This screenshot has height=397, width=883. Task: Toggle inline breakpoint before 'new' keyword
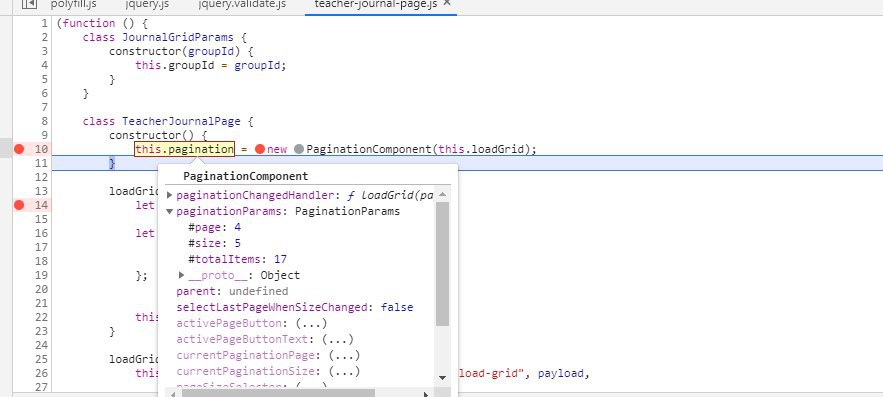pos(260,149)
